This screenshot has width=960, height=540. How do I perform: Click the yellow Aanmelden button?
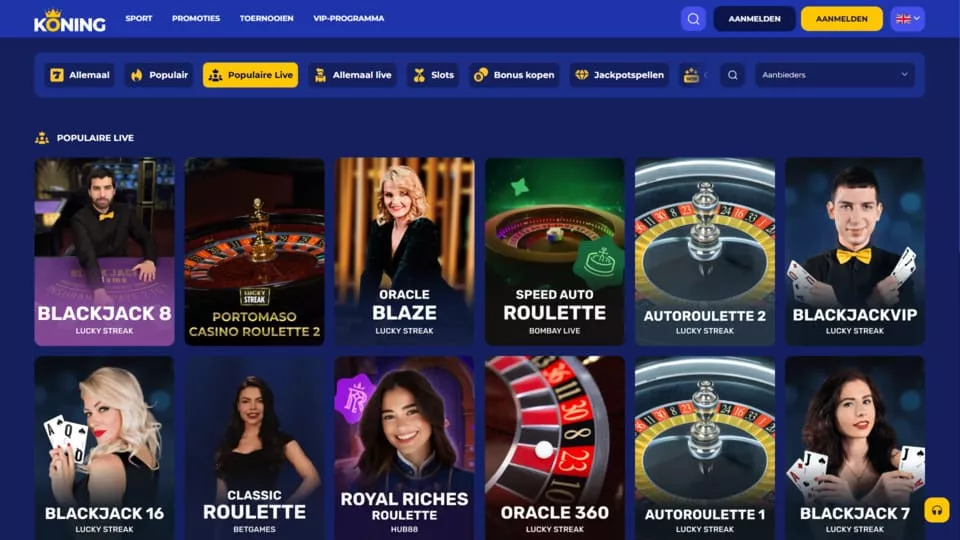[x=841, y=19]
